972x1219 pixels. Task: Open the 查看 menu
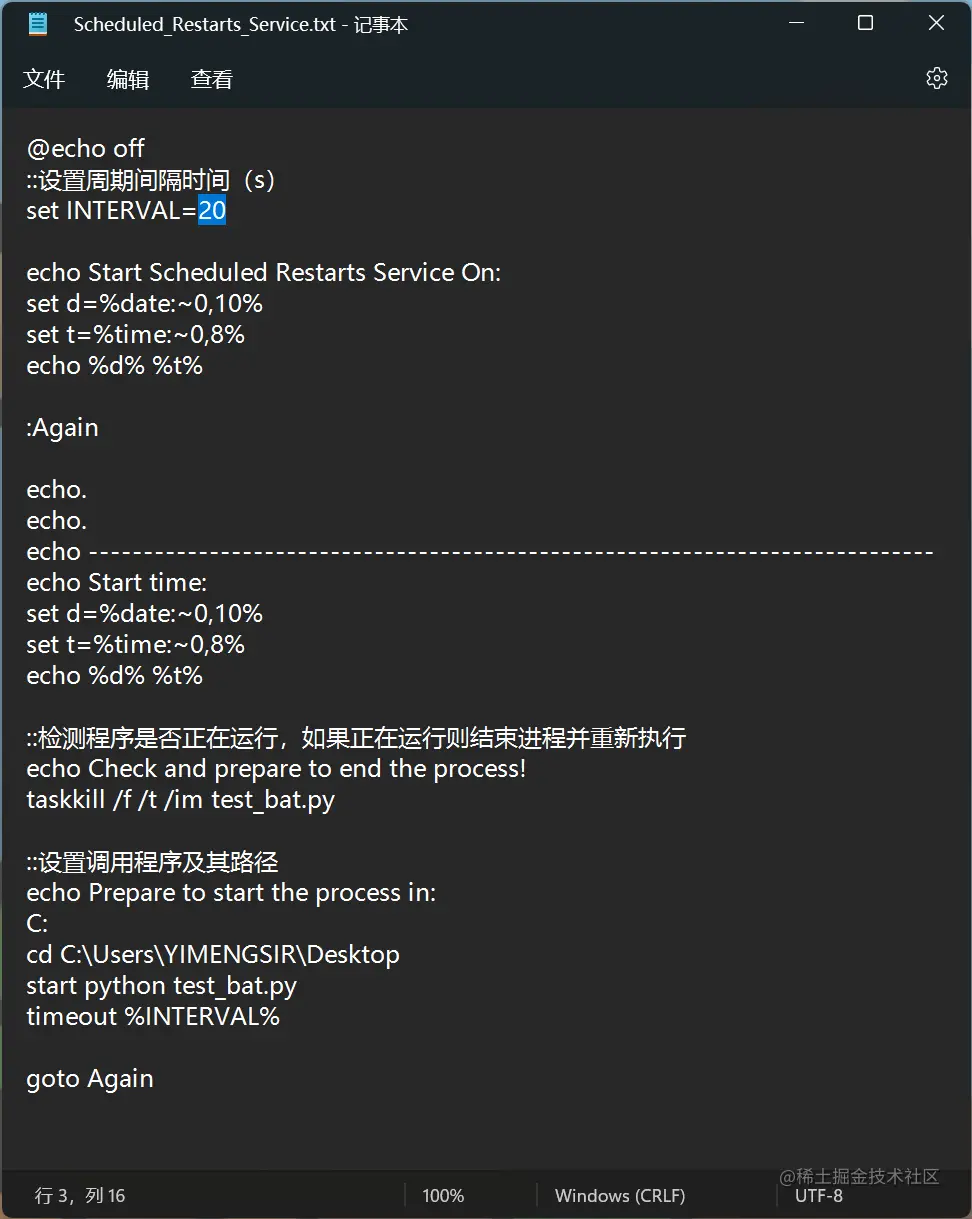[x=211, y=78]
